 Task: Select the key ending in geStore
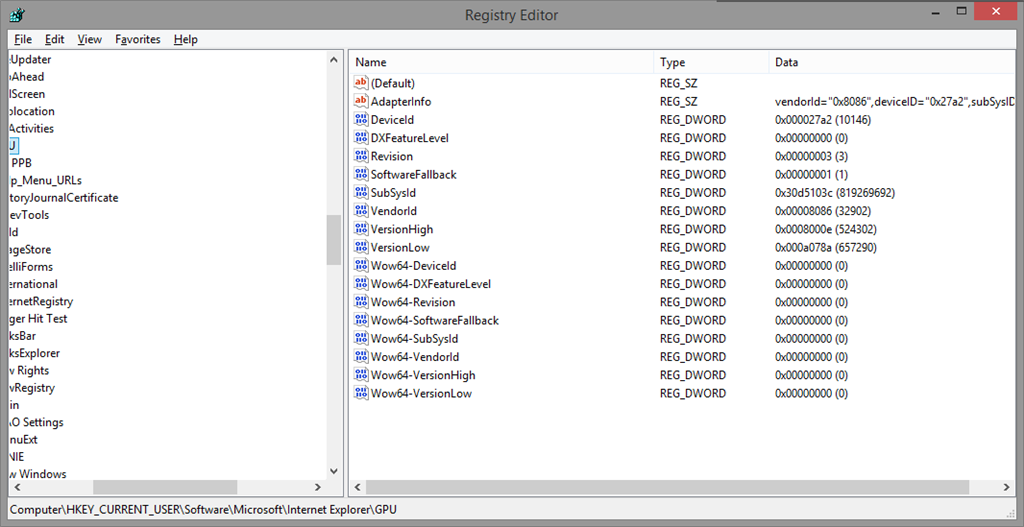click(31, 249)
